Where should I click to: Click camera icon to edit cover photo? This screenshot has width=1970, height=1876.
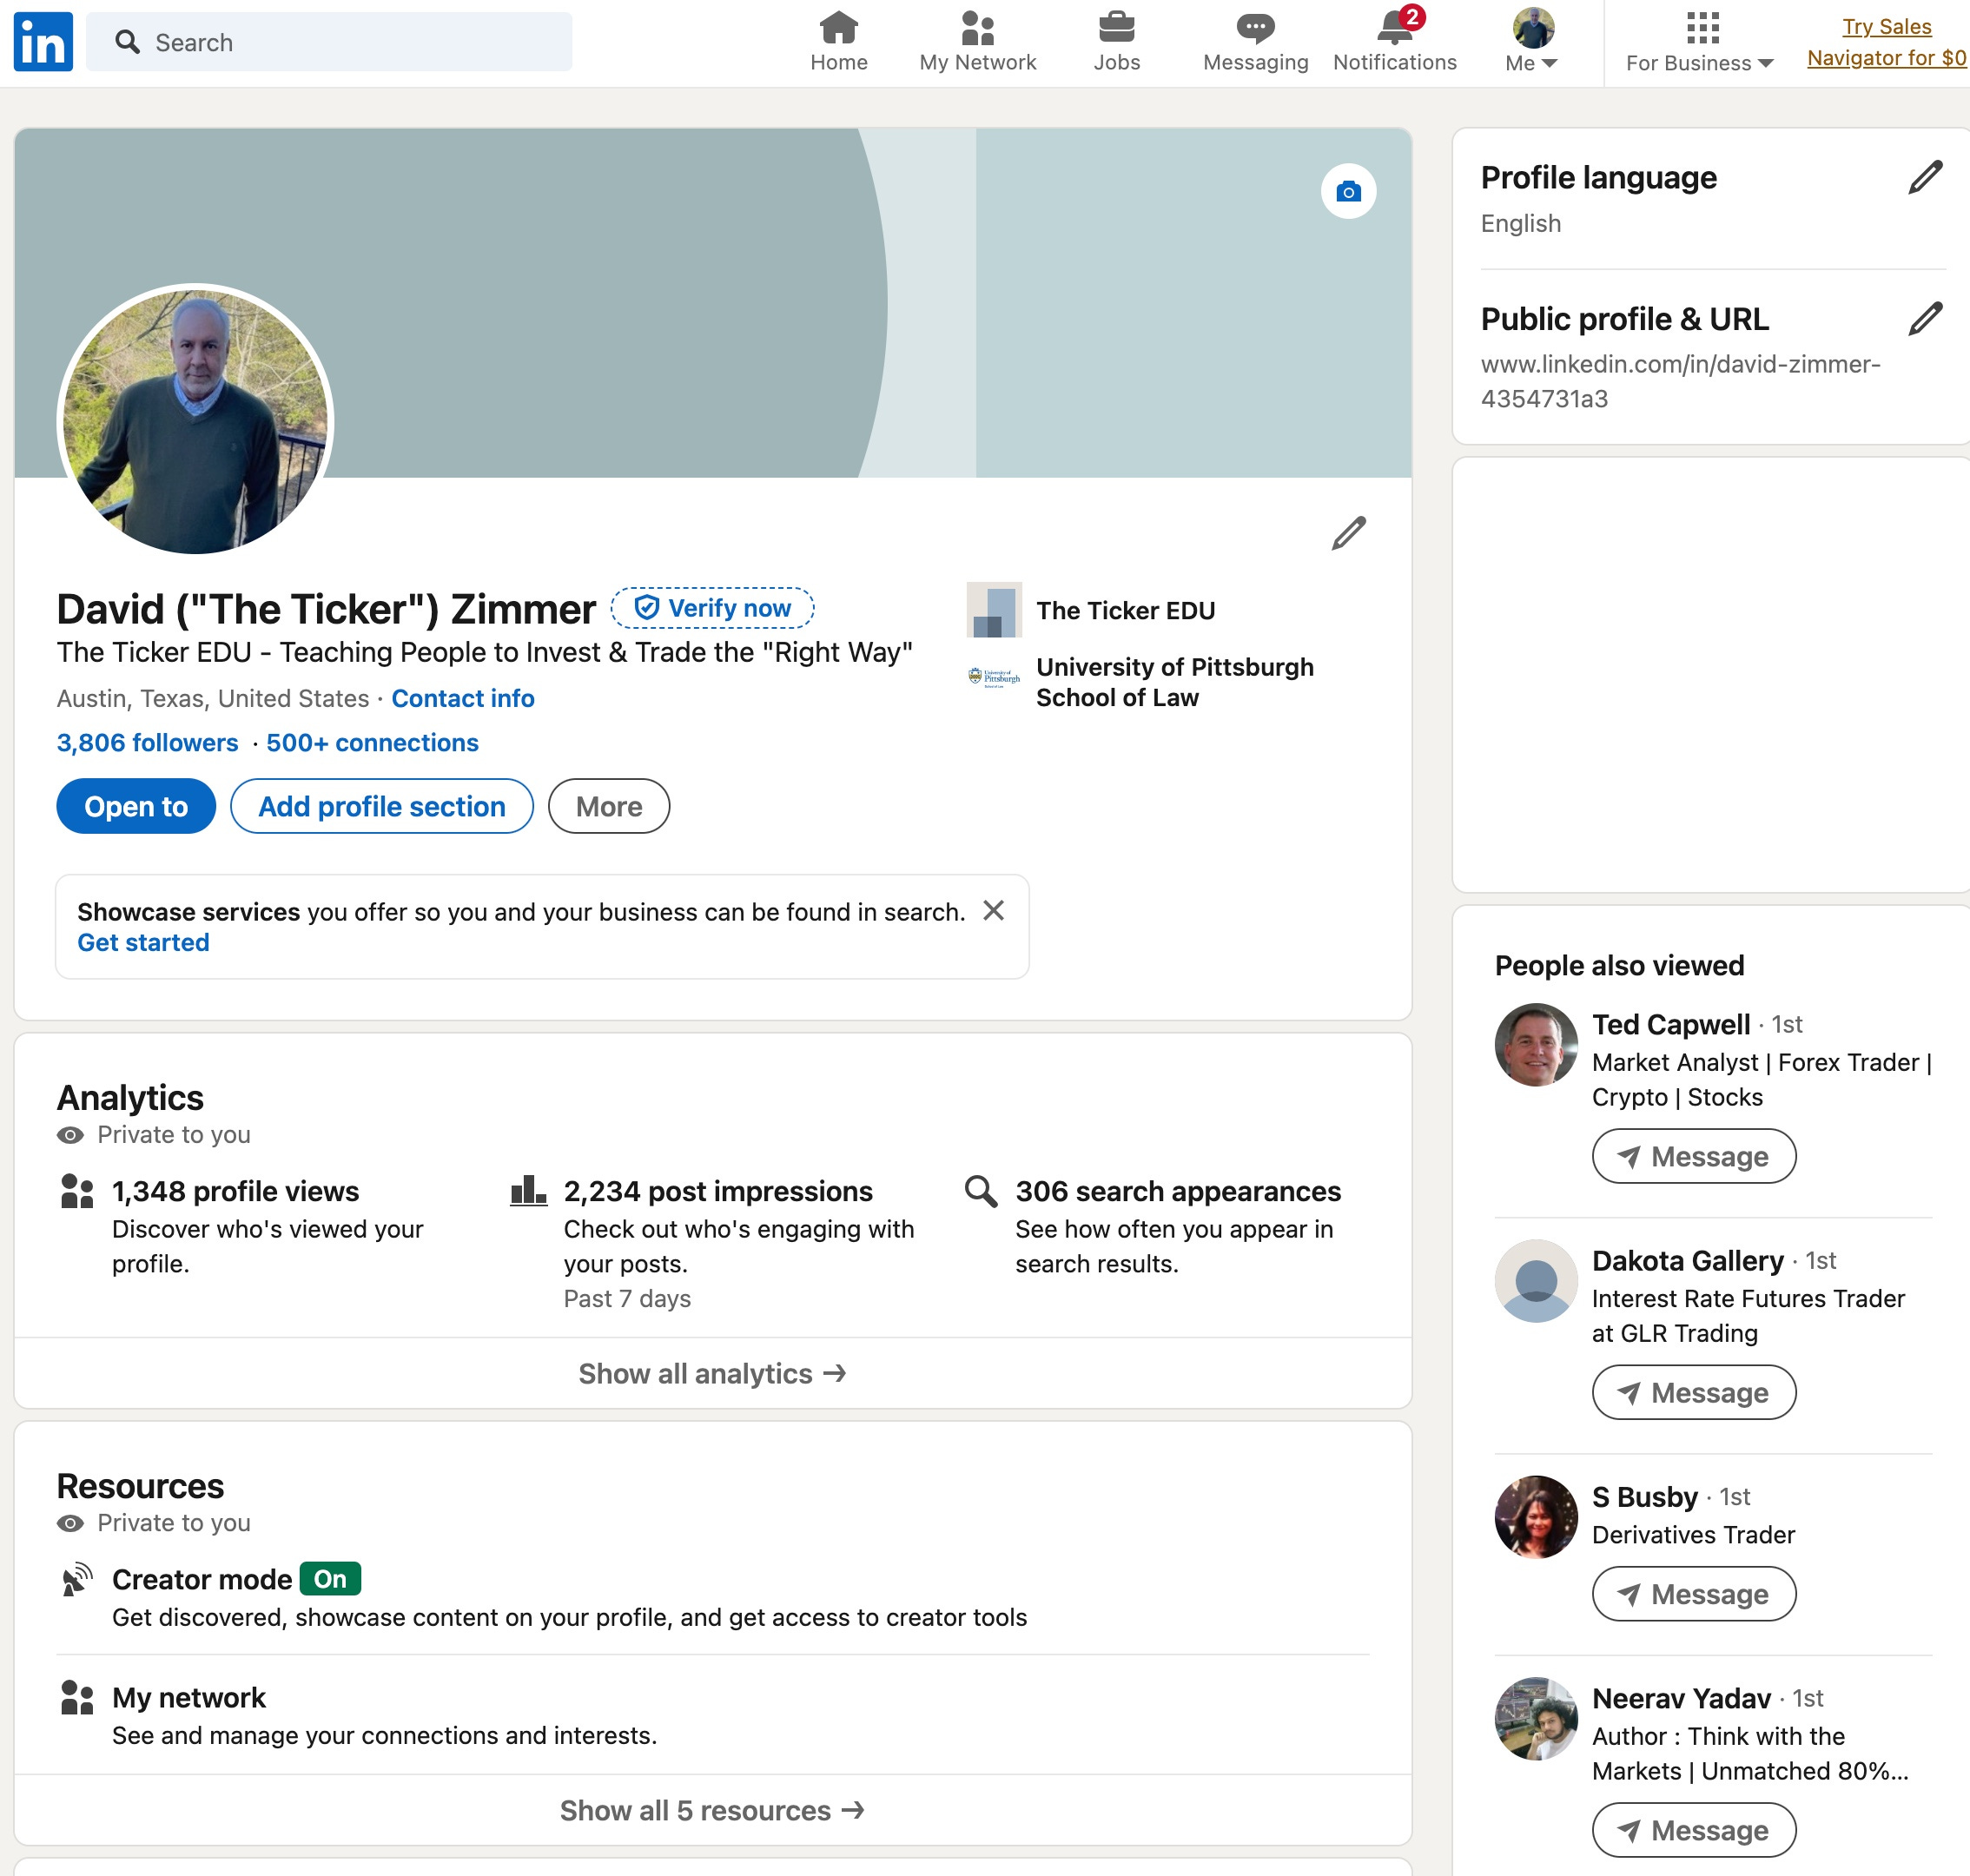pos(1348,191)
